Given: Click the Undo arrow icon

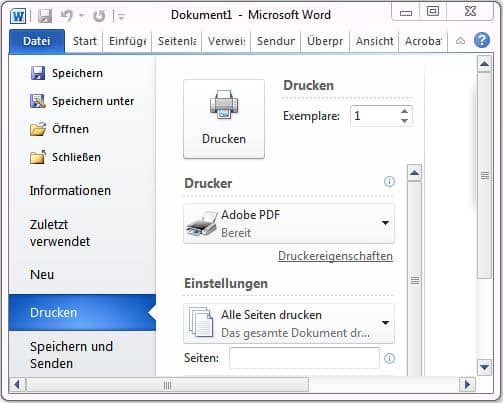Looking at the screenshot, I should [67, 15].
